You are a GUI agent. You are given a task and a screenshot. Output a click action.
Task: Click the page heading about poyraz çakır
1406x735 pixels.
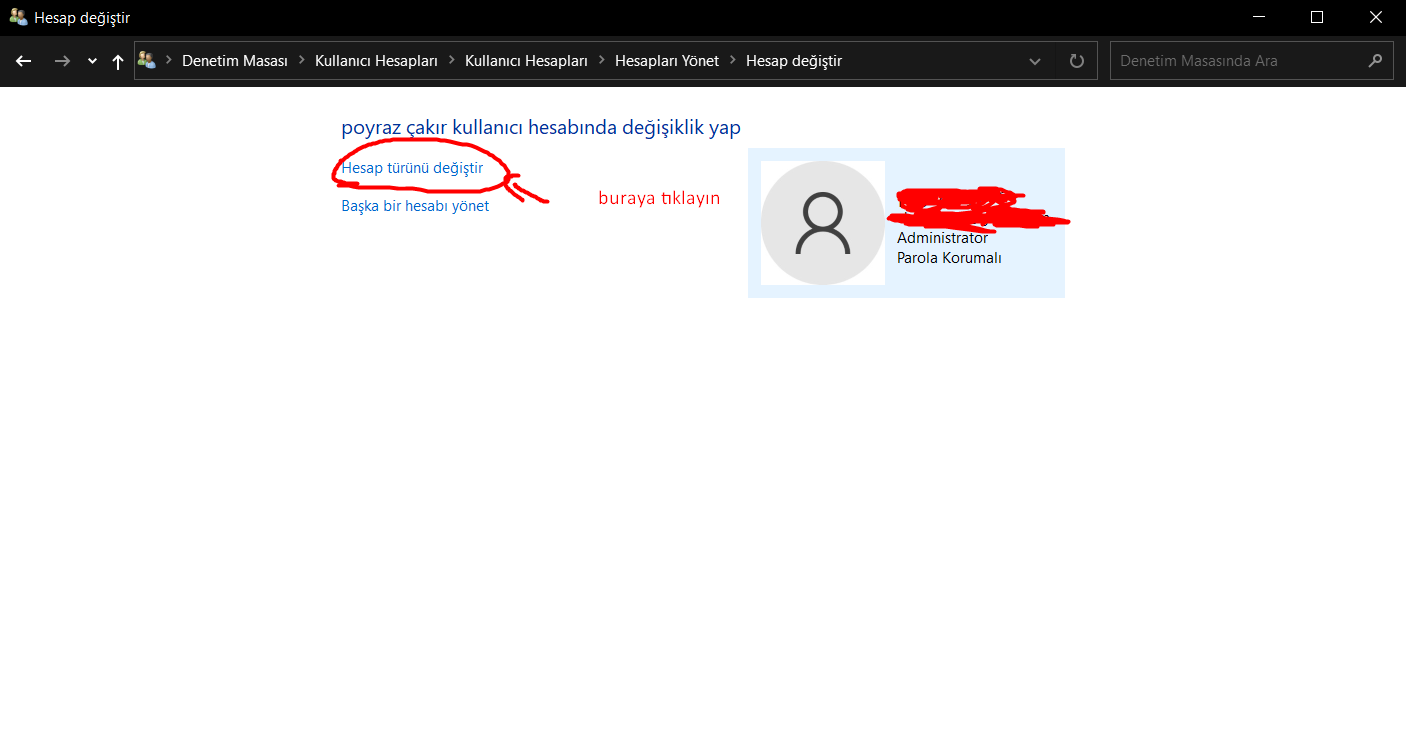coord(541,128)
